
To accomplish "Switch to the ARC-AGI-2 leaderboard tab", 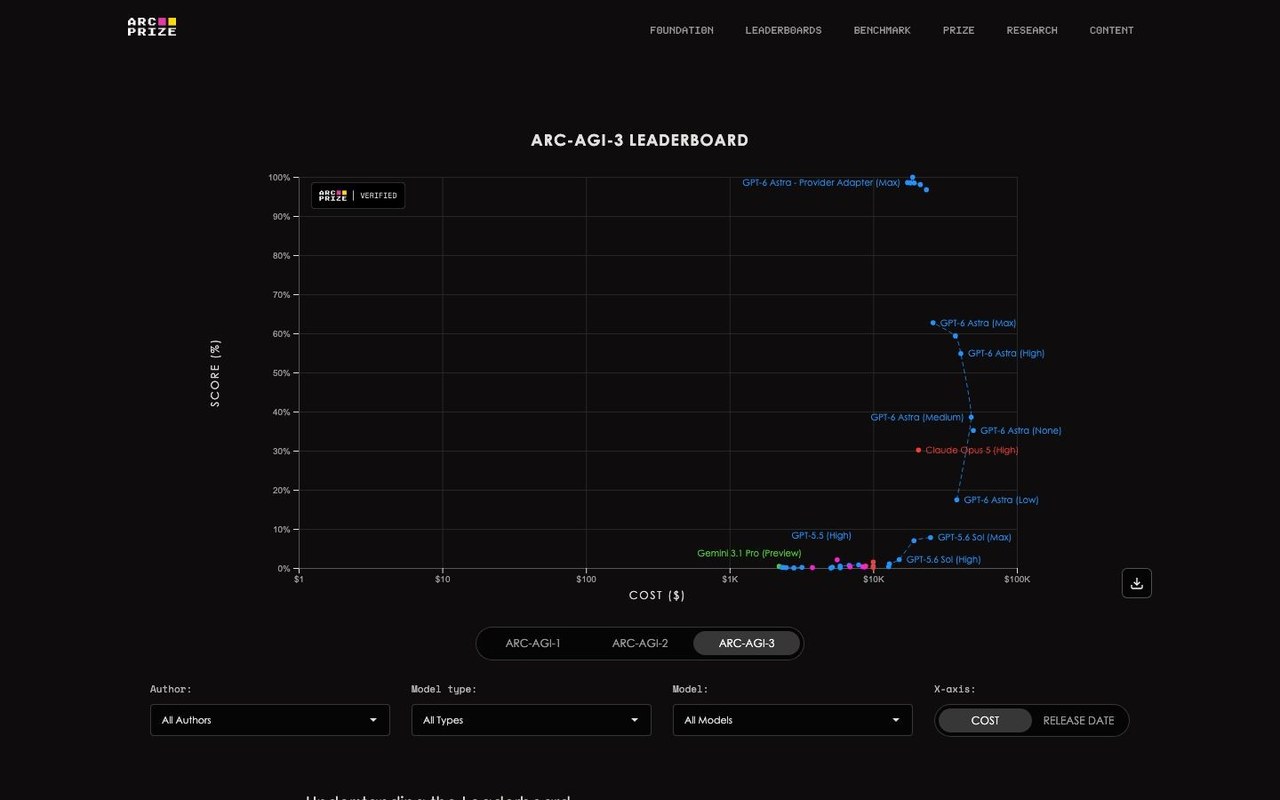I will click(x=640, y=643).
